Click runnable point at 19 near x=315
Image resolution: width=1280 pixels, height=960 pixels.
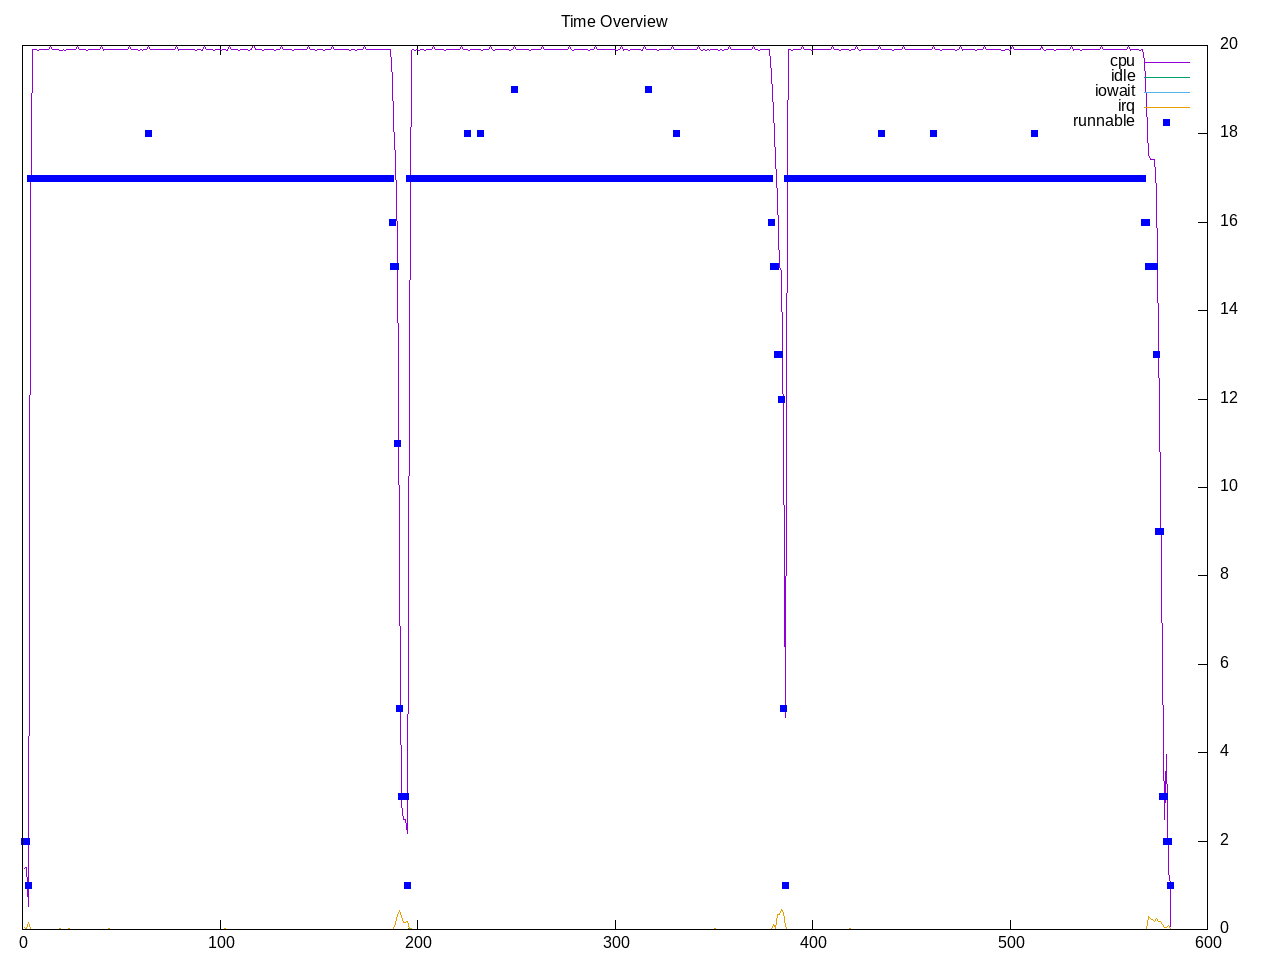[648, 90]
